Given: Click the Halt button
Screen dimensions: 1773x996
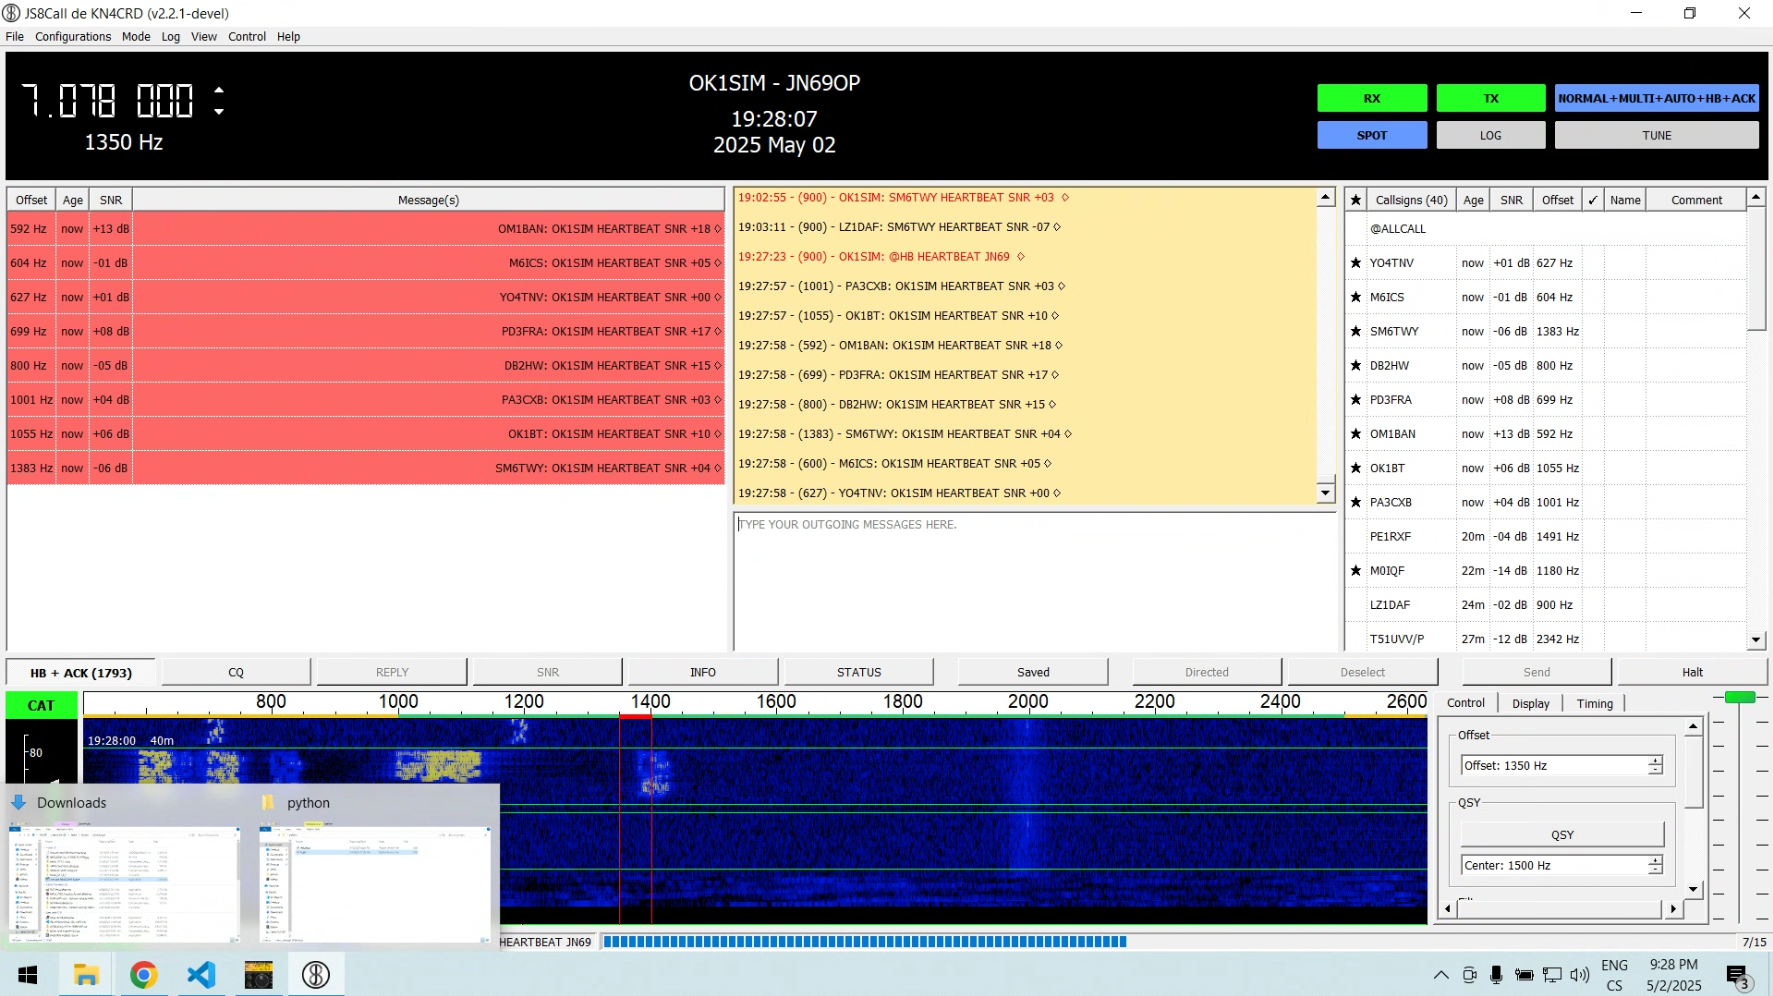Looking at the screenshot, I should pyautogui.click(x=1692, y=673).
